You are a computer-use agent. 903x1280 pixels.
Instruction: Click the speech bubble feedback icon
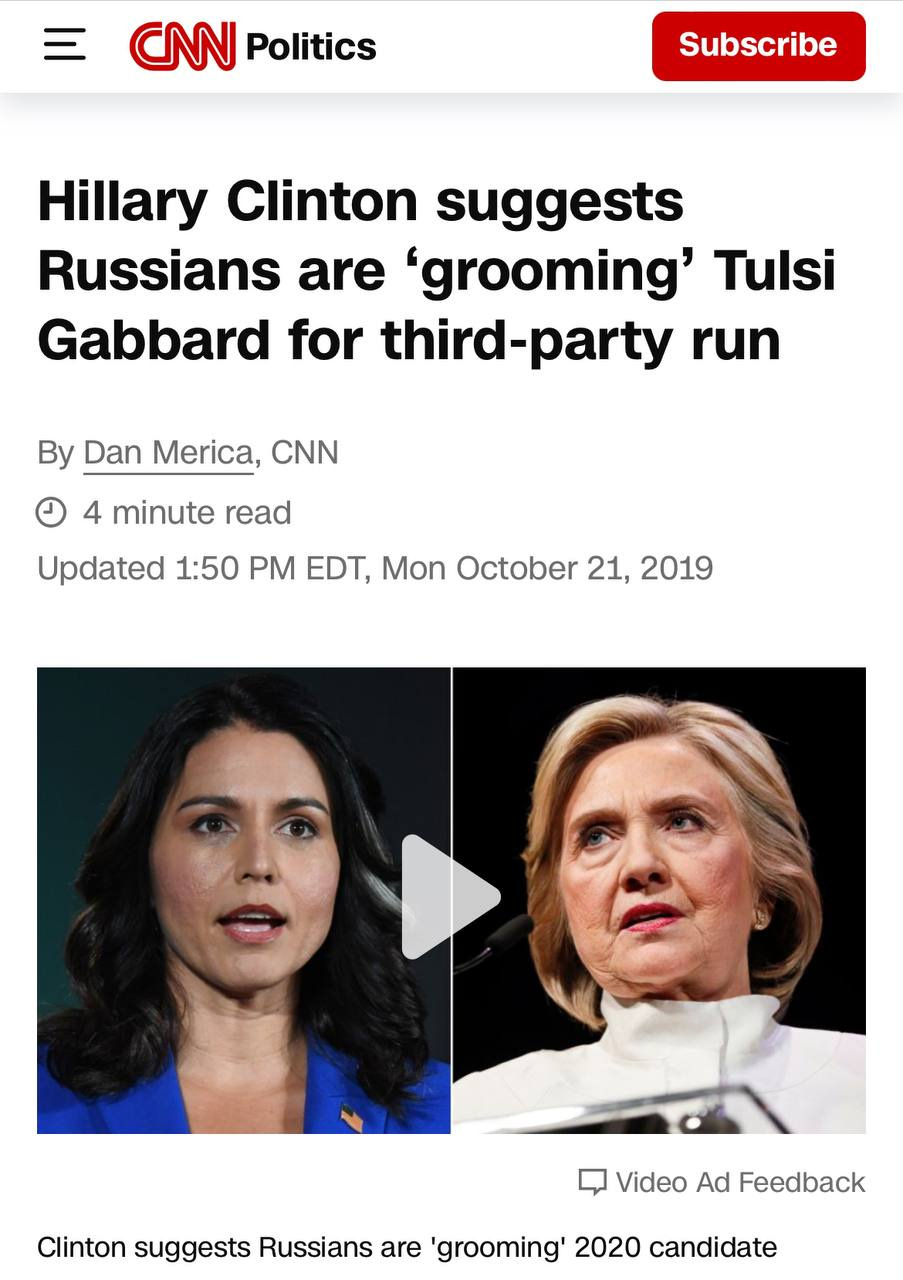[x=593, y=1182]
